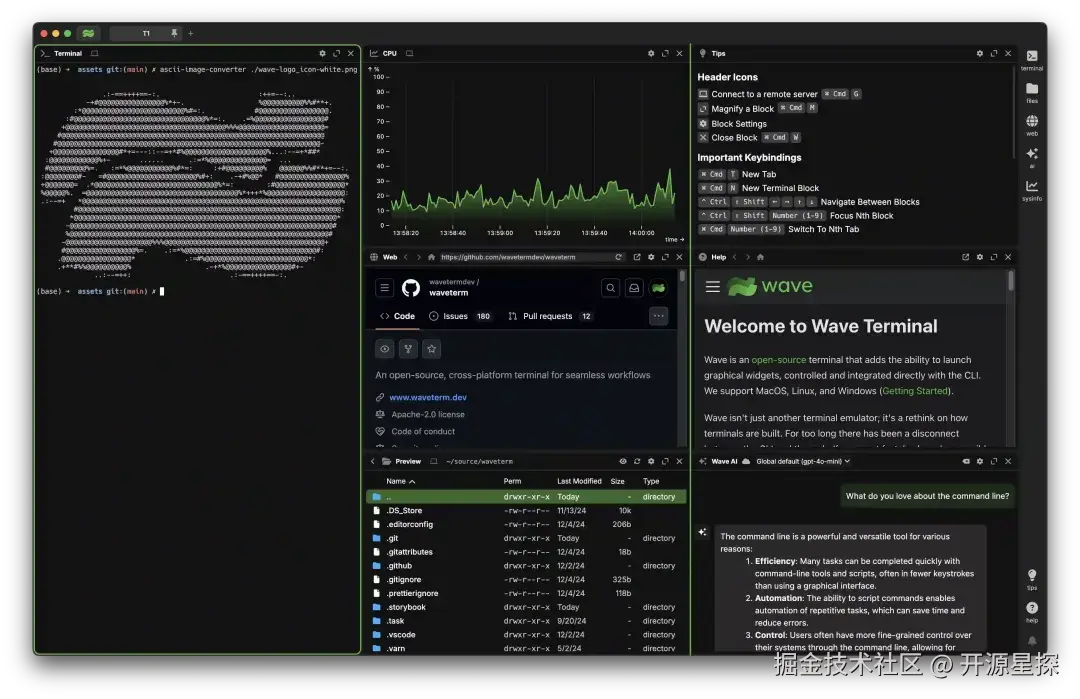This screenshot has width=1080, height=699.
Task: Refresh the Preview directory listing
Action: tap(637, 461)
